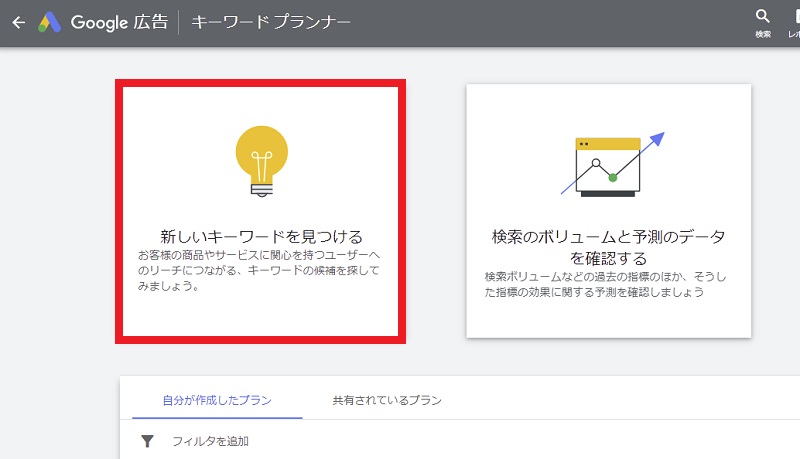This screenshot has width=800, height=459.
Task: Switch to 共有されているプラン tab
Action: pos(387,400)
